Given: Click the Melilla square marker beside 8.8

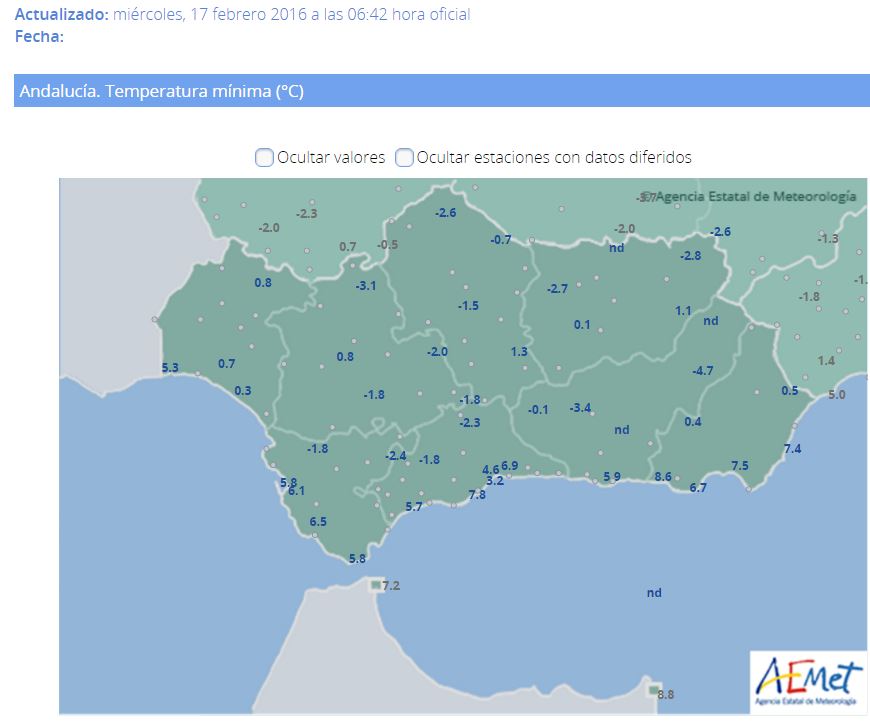Looking at the screenshot, I should pyautogui.click(x=653, y=691).
